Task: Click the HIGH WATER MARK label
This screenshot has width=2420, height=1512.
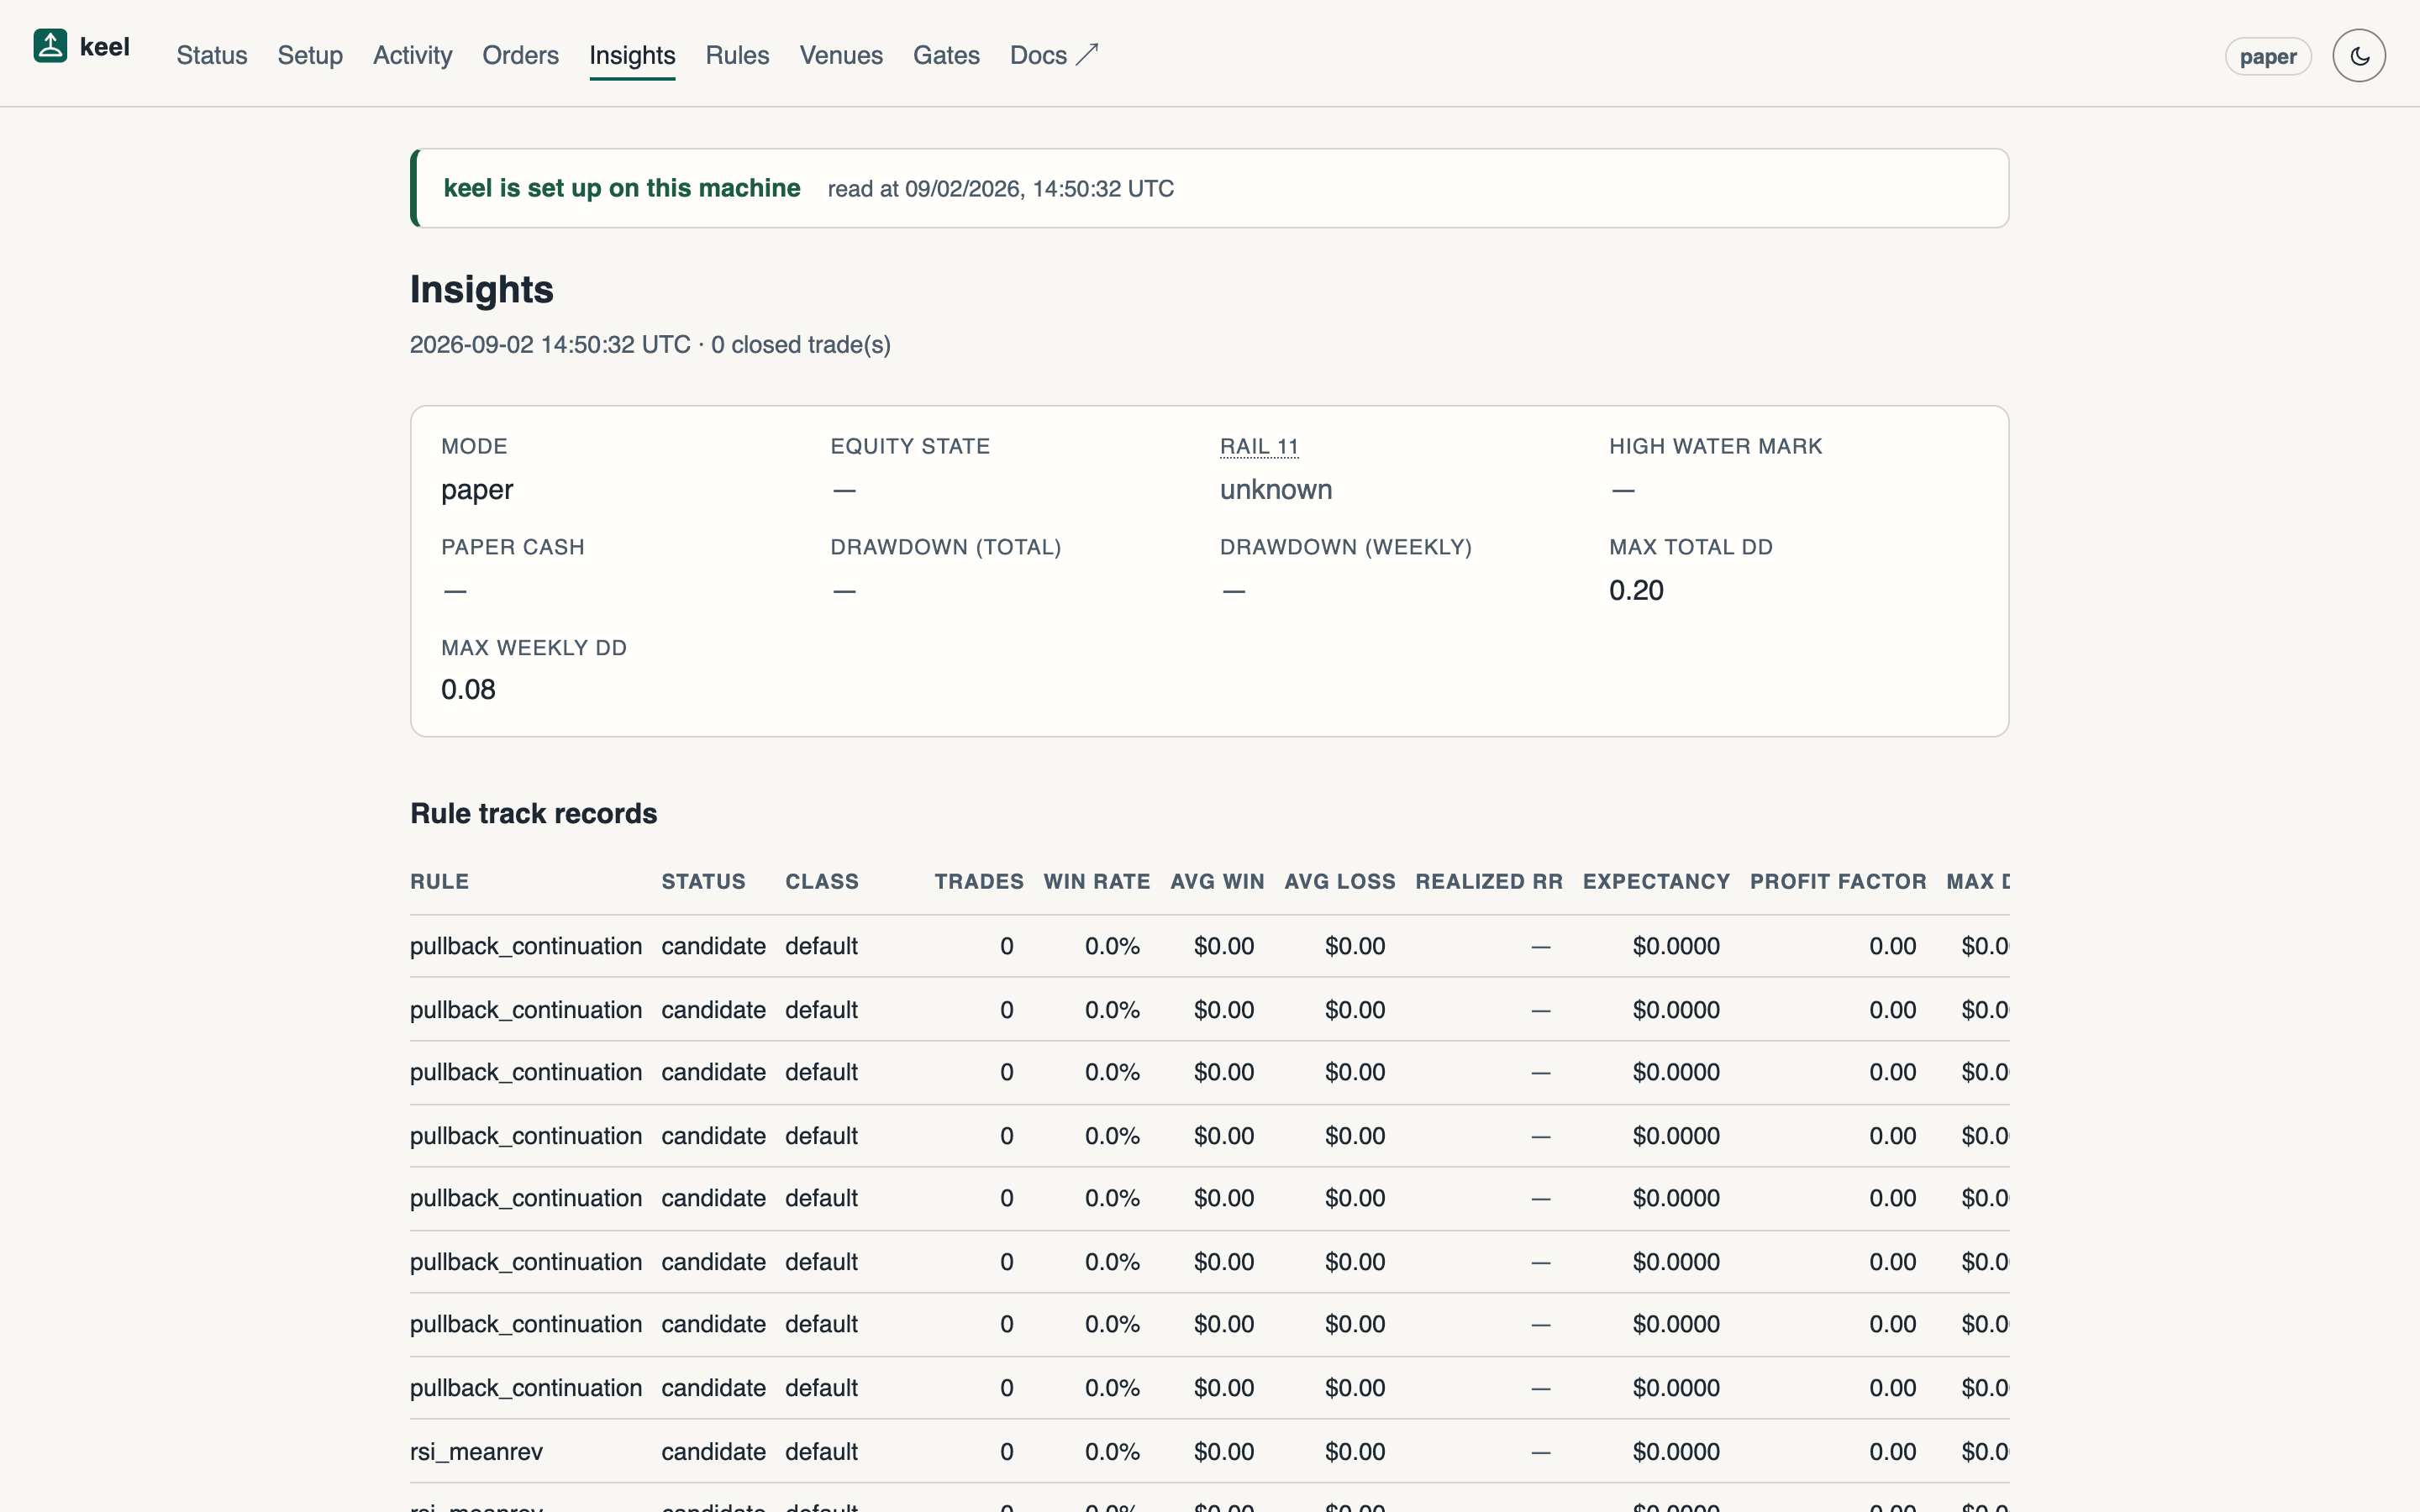Action: (1716, 446)
